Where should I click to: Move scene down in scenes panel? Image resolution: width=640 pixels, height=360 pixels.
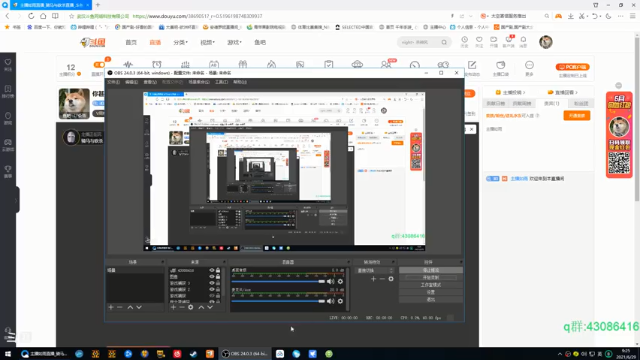coord(139,307)
